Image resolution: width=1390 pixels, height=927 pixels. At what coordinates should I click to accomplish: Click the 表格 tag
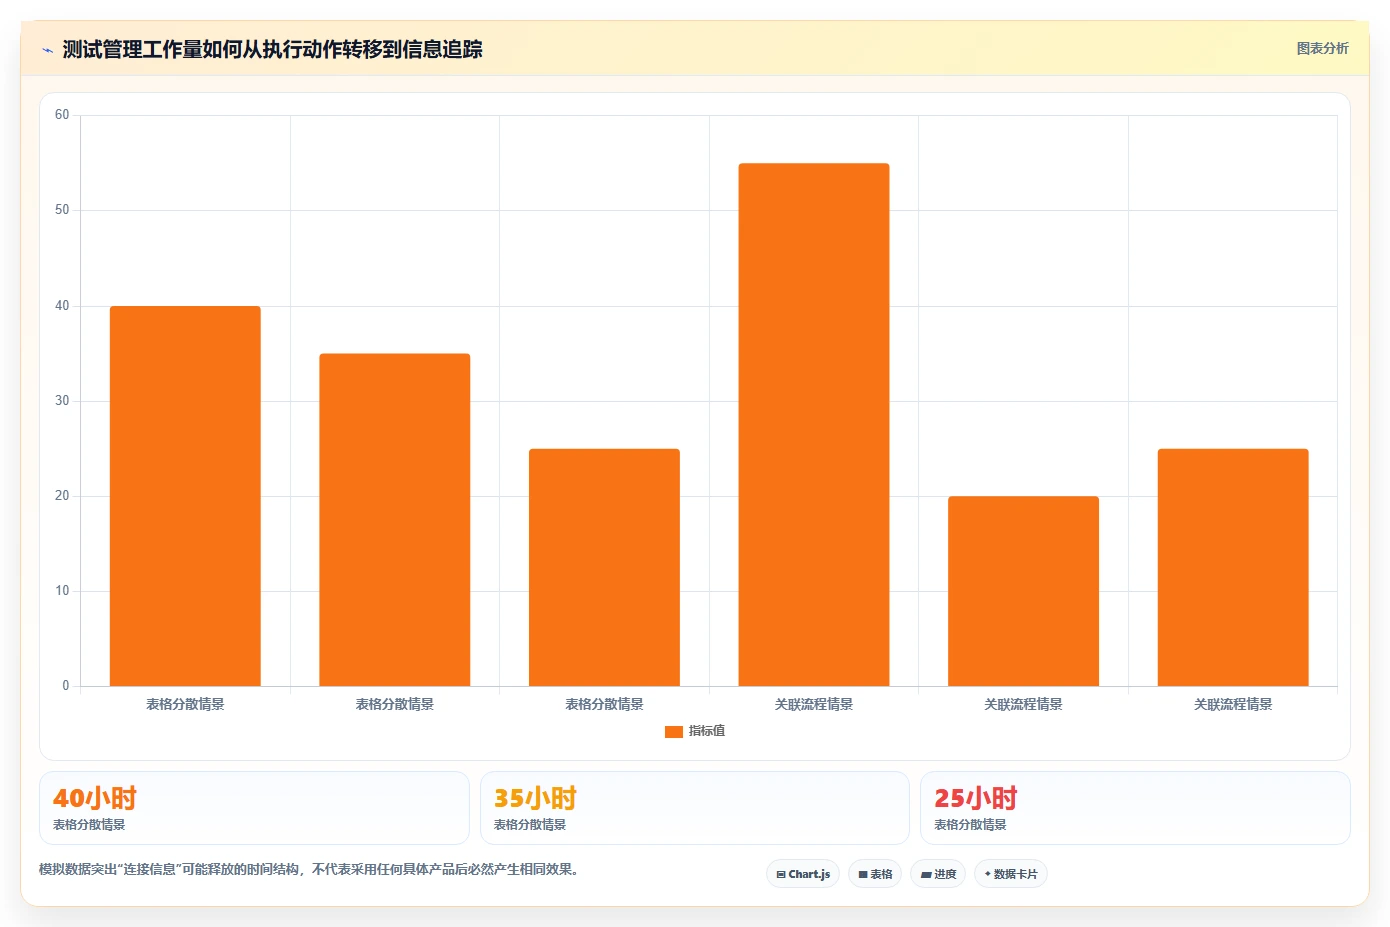click(875, 874)
